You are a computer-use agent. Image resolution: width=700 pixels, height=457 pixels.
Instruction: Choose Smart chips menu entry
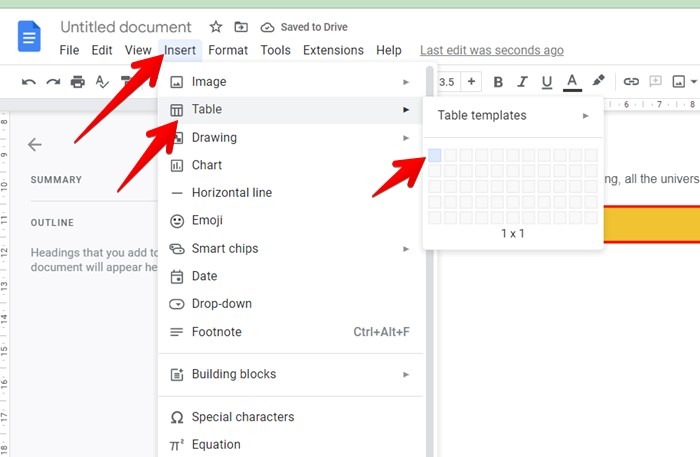pos(291,249)
